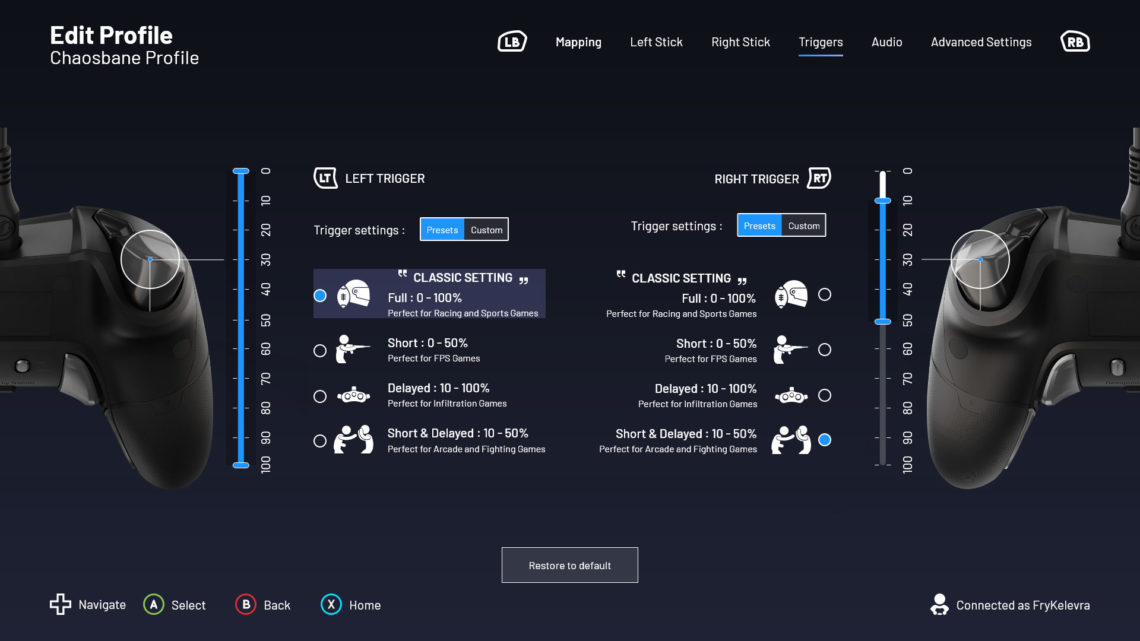The height and width of the screenshot is (641, 1140).
Task: Click Restore to default button
Action: [x=569, y=565]
